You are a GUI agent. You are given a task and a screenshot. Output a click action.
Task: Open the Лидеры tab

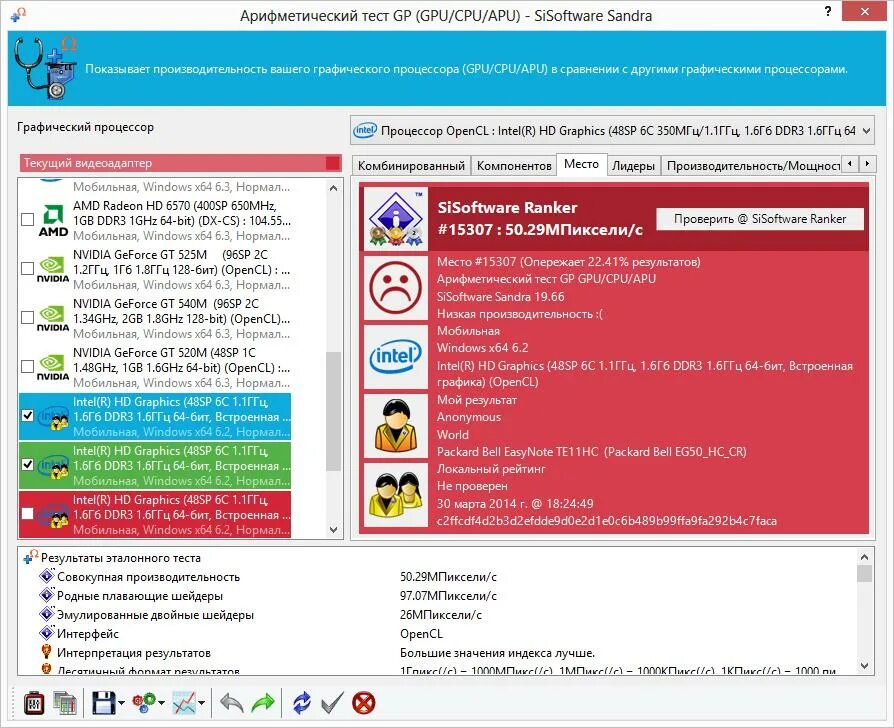click(633, 166)
